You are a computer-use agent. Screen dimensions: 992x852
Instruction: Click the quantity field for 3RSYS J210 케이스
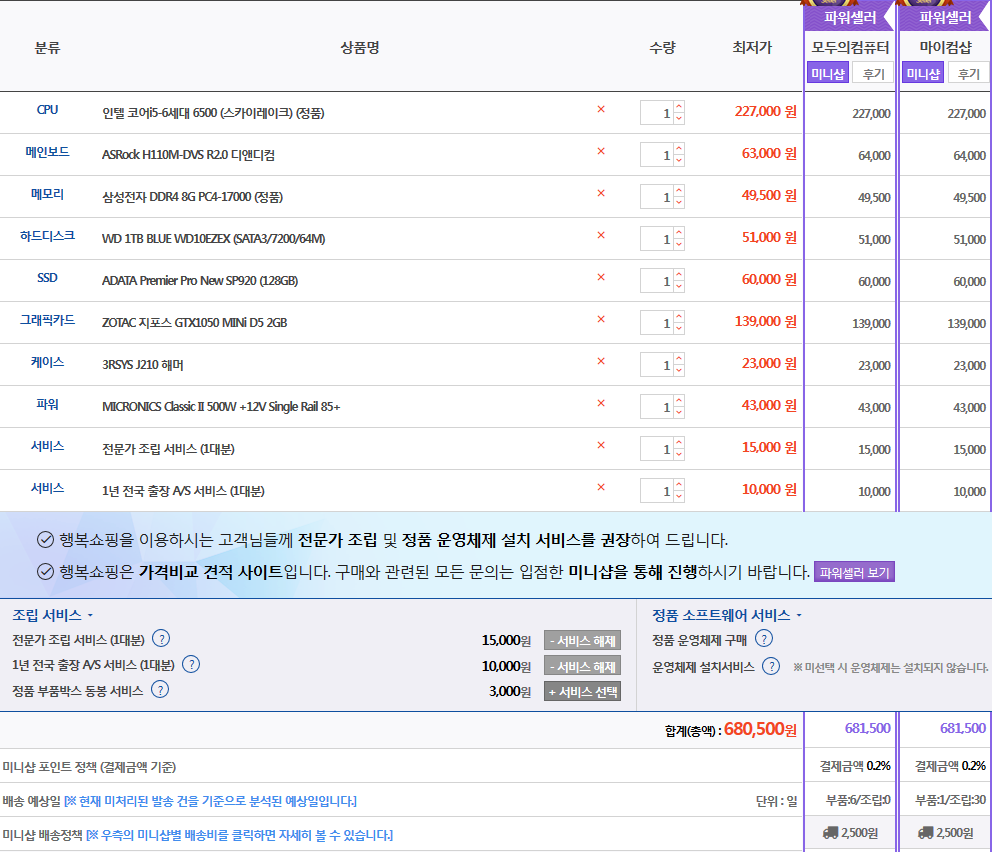(x=656, y=365)
